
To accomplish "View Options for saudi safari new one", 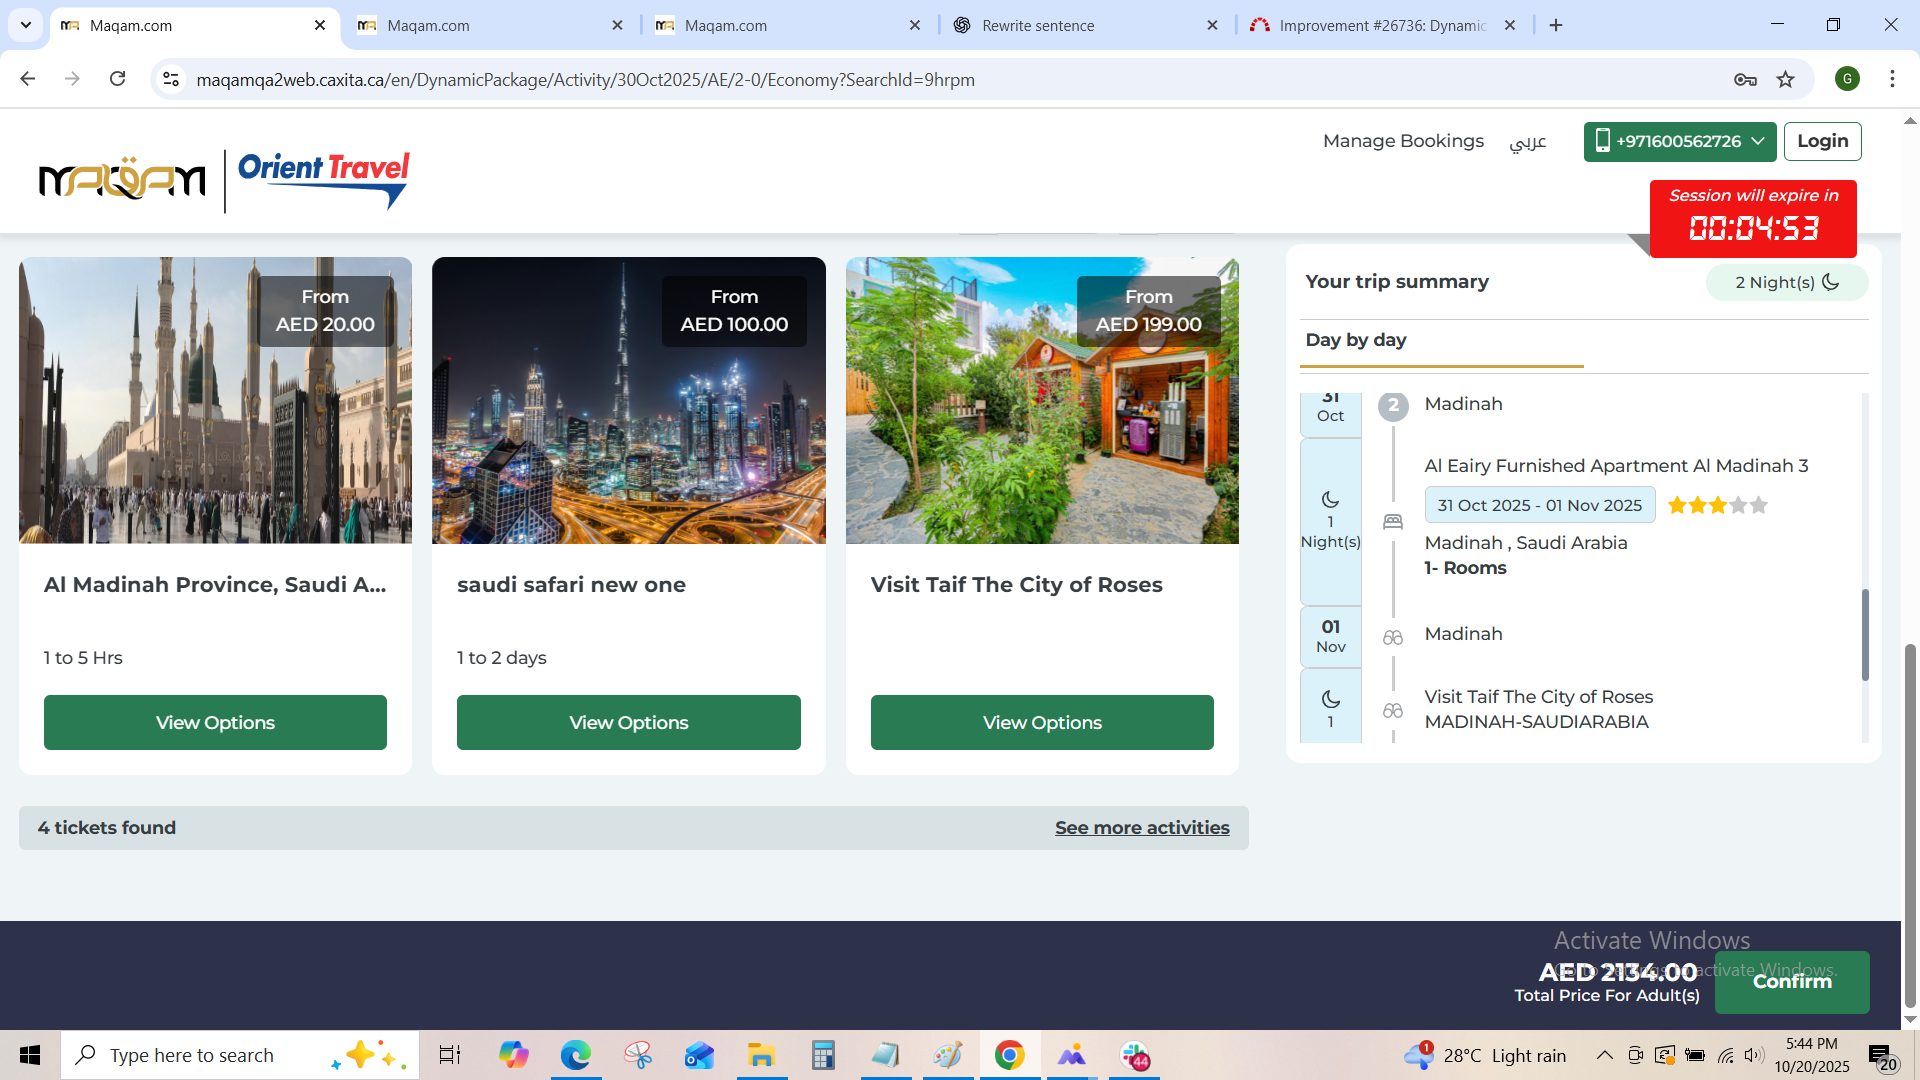I will (628, 722).
